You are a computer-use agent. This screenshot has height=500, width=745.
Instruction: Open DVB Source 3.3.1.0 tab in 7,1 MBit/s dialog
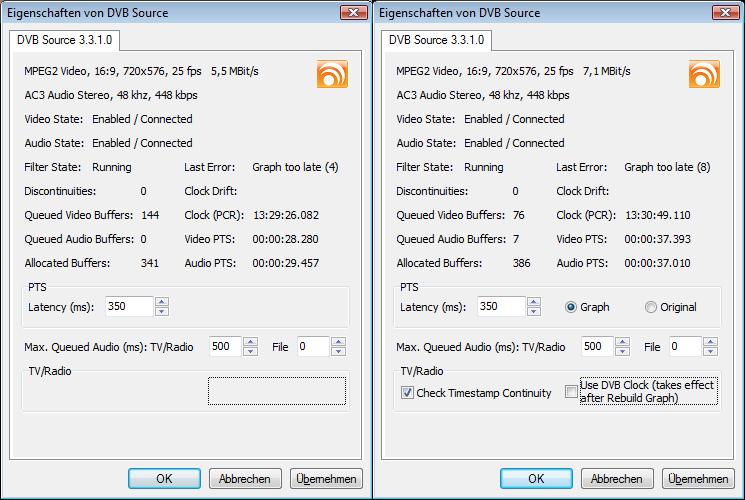click(x=436, y=40)
